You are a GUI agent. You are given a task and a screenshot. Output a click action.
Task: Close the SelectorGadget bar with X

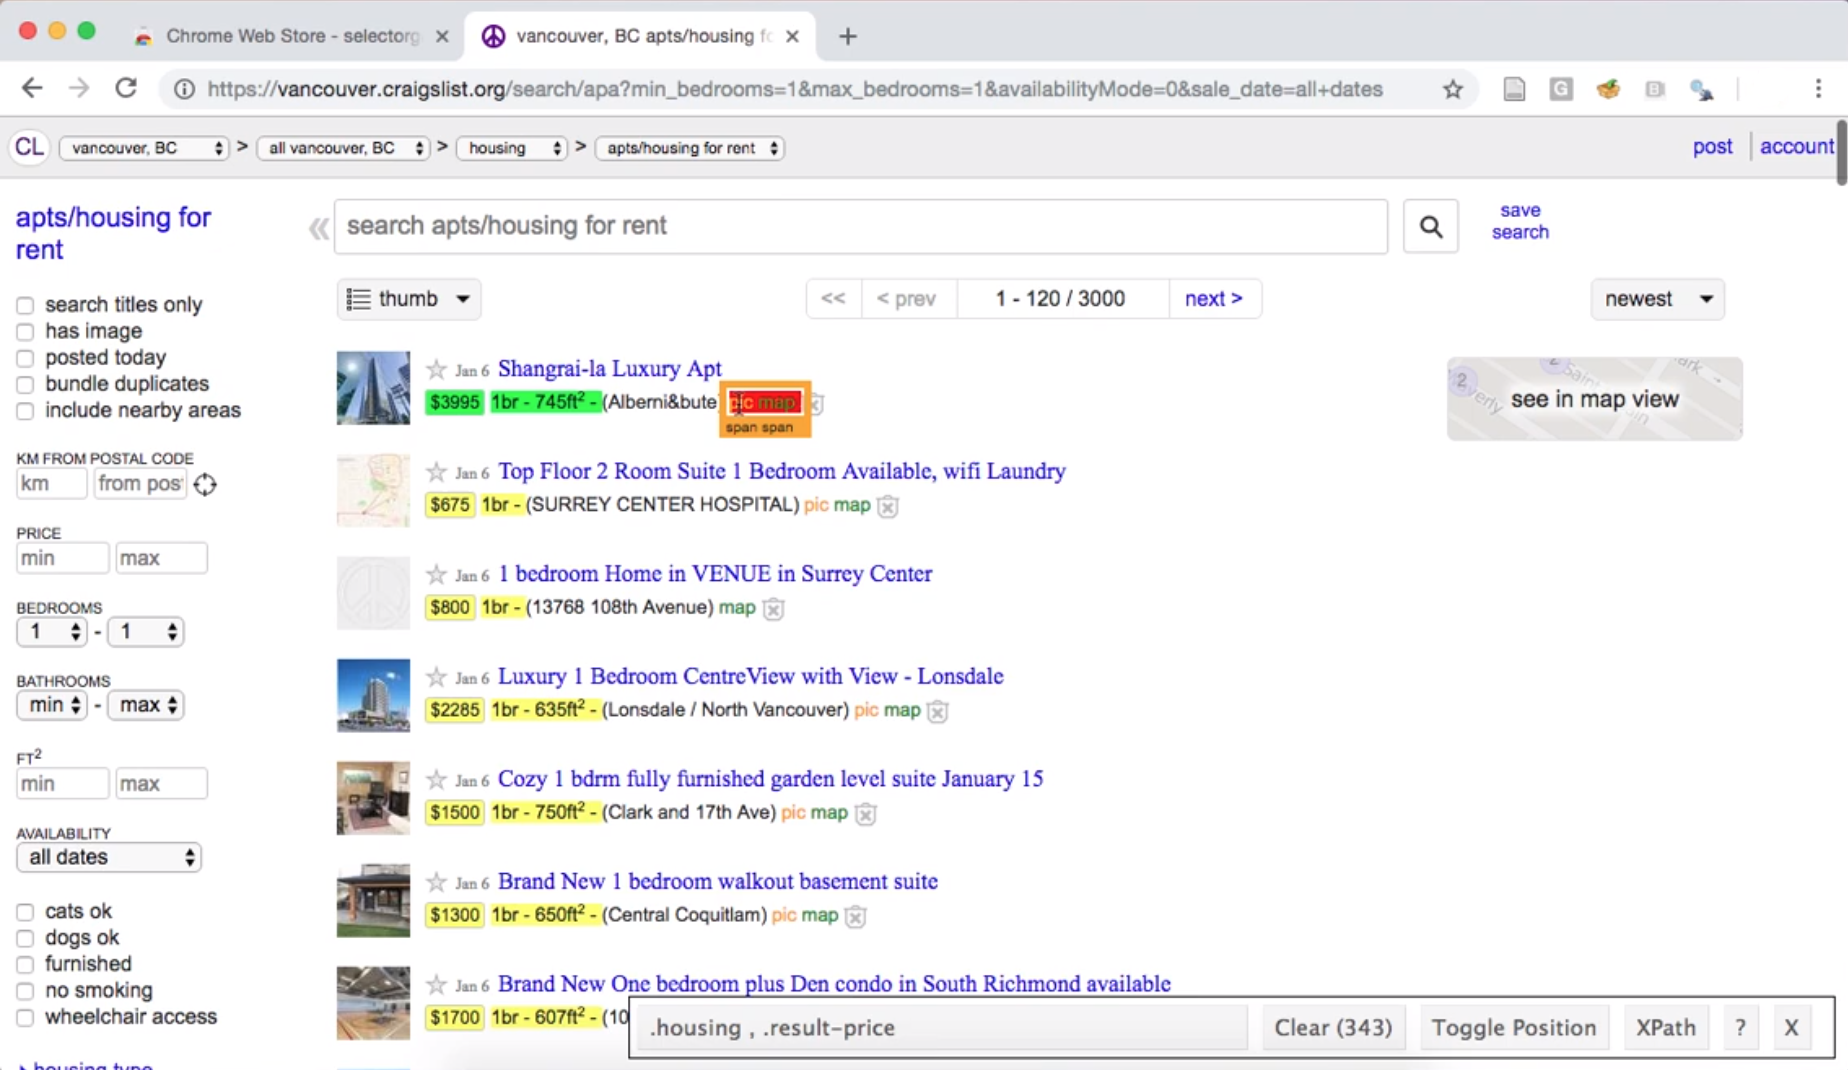[1790, 1027]
